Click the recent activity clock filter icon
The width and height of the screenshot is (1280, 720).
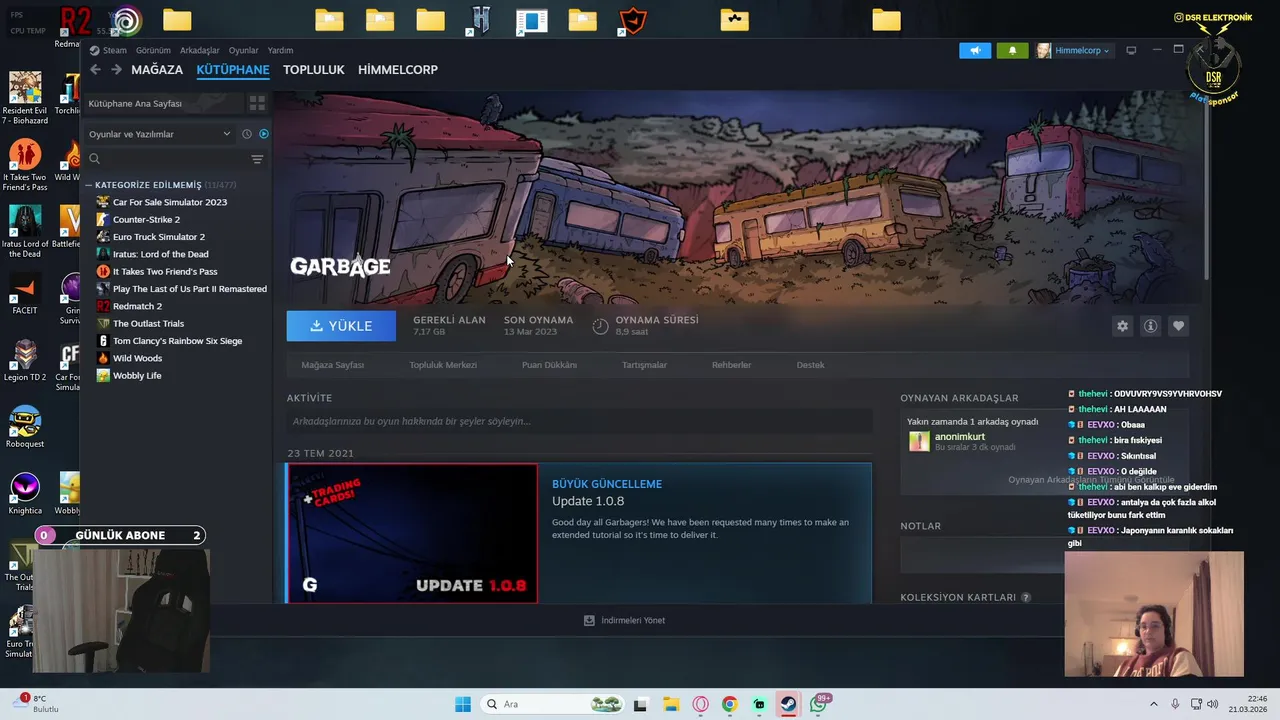[x=247, y=134]
